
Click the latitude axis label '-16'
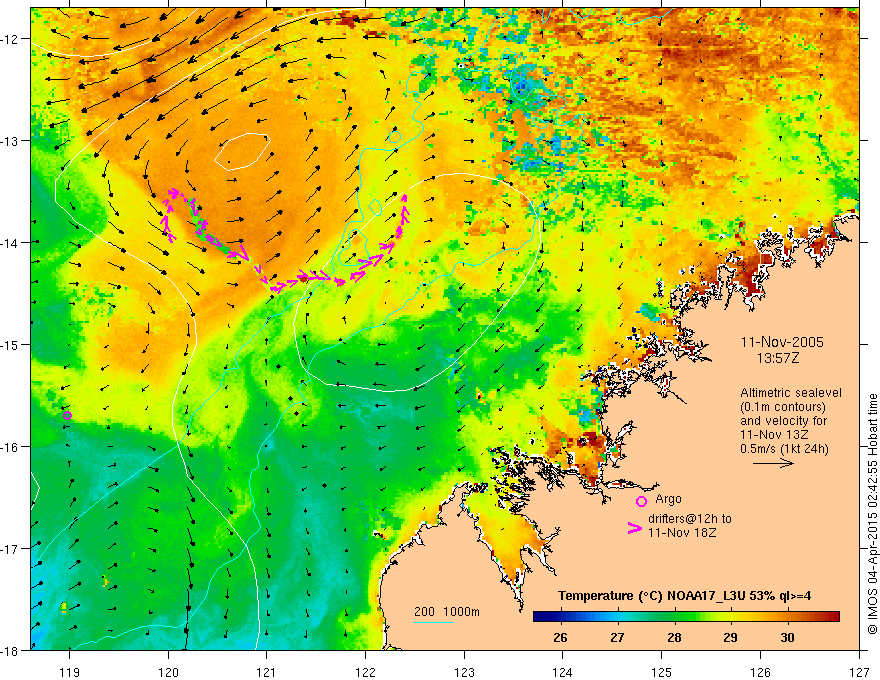pyautogui.click(x=10, y=447)
